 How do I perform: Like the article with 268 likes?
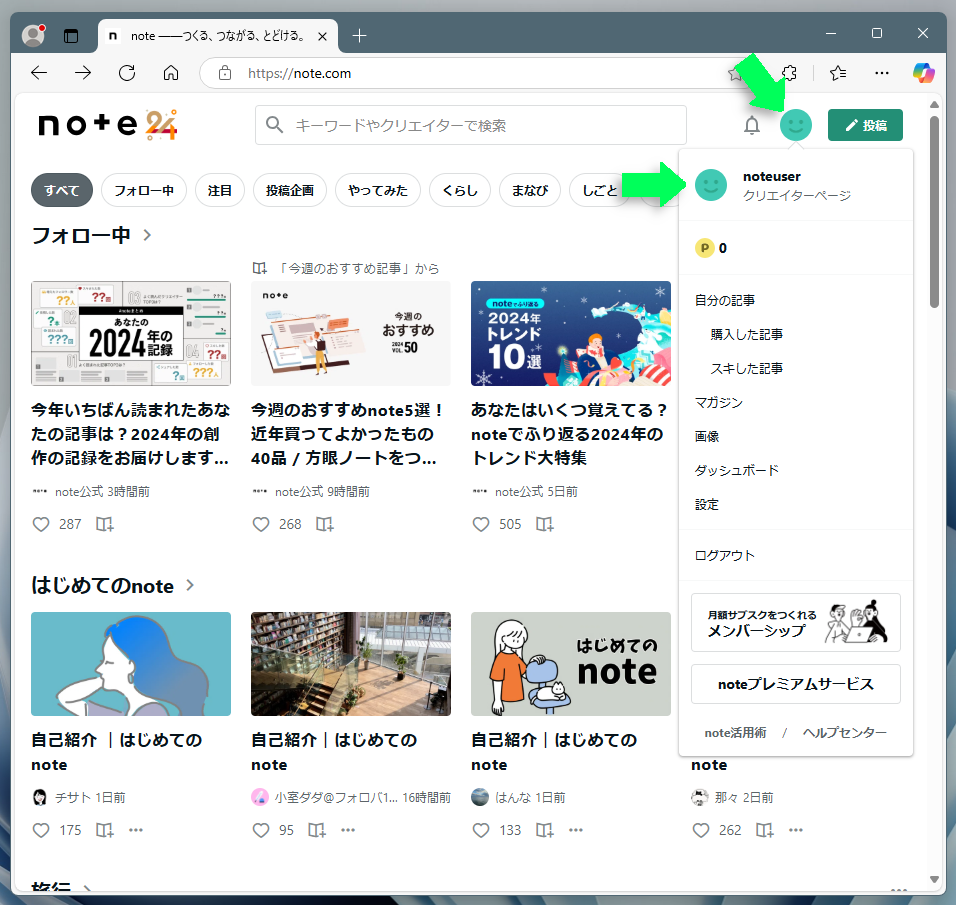pos(261,524)
